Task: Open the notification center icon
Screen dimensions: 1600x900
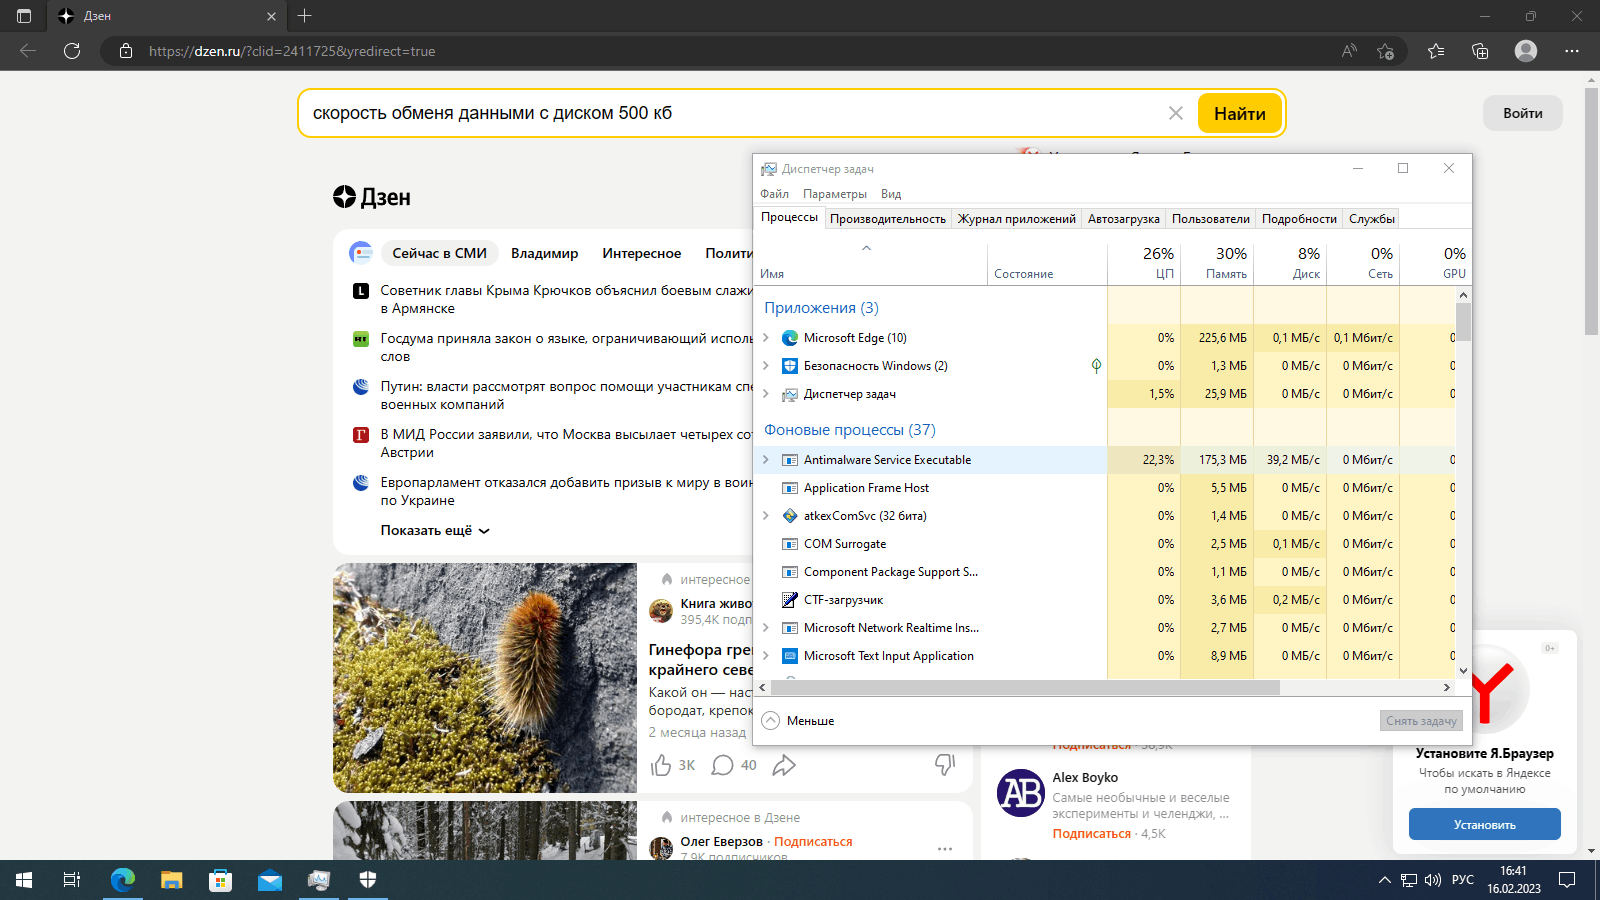Action: pos(1567,880)
